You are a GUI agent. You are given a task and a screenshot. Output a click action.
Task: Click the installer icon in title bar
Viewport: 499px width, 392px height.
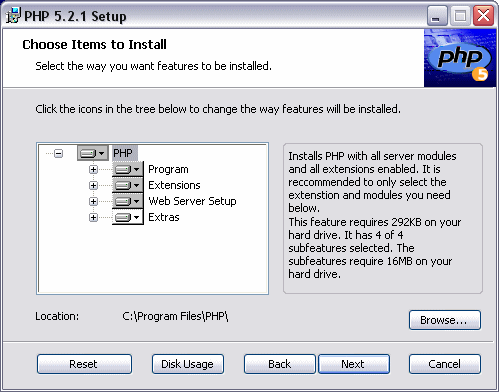(x=13, y=16)
